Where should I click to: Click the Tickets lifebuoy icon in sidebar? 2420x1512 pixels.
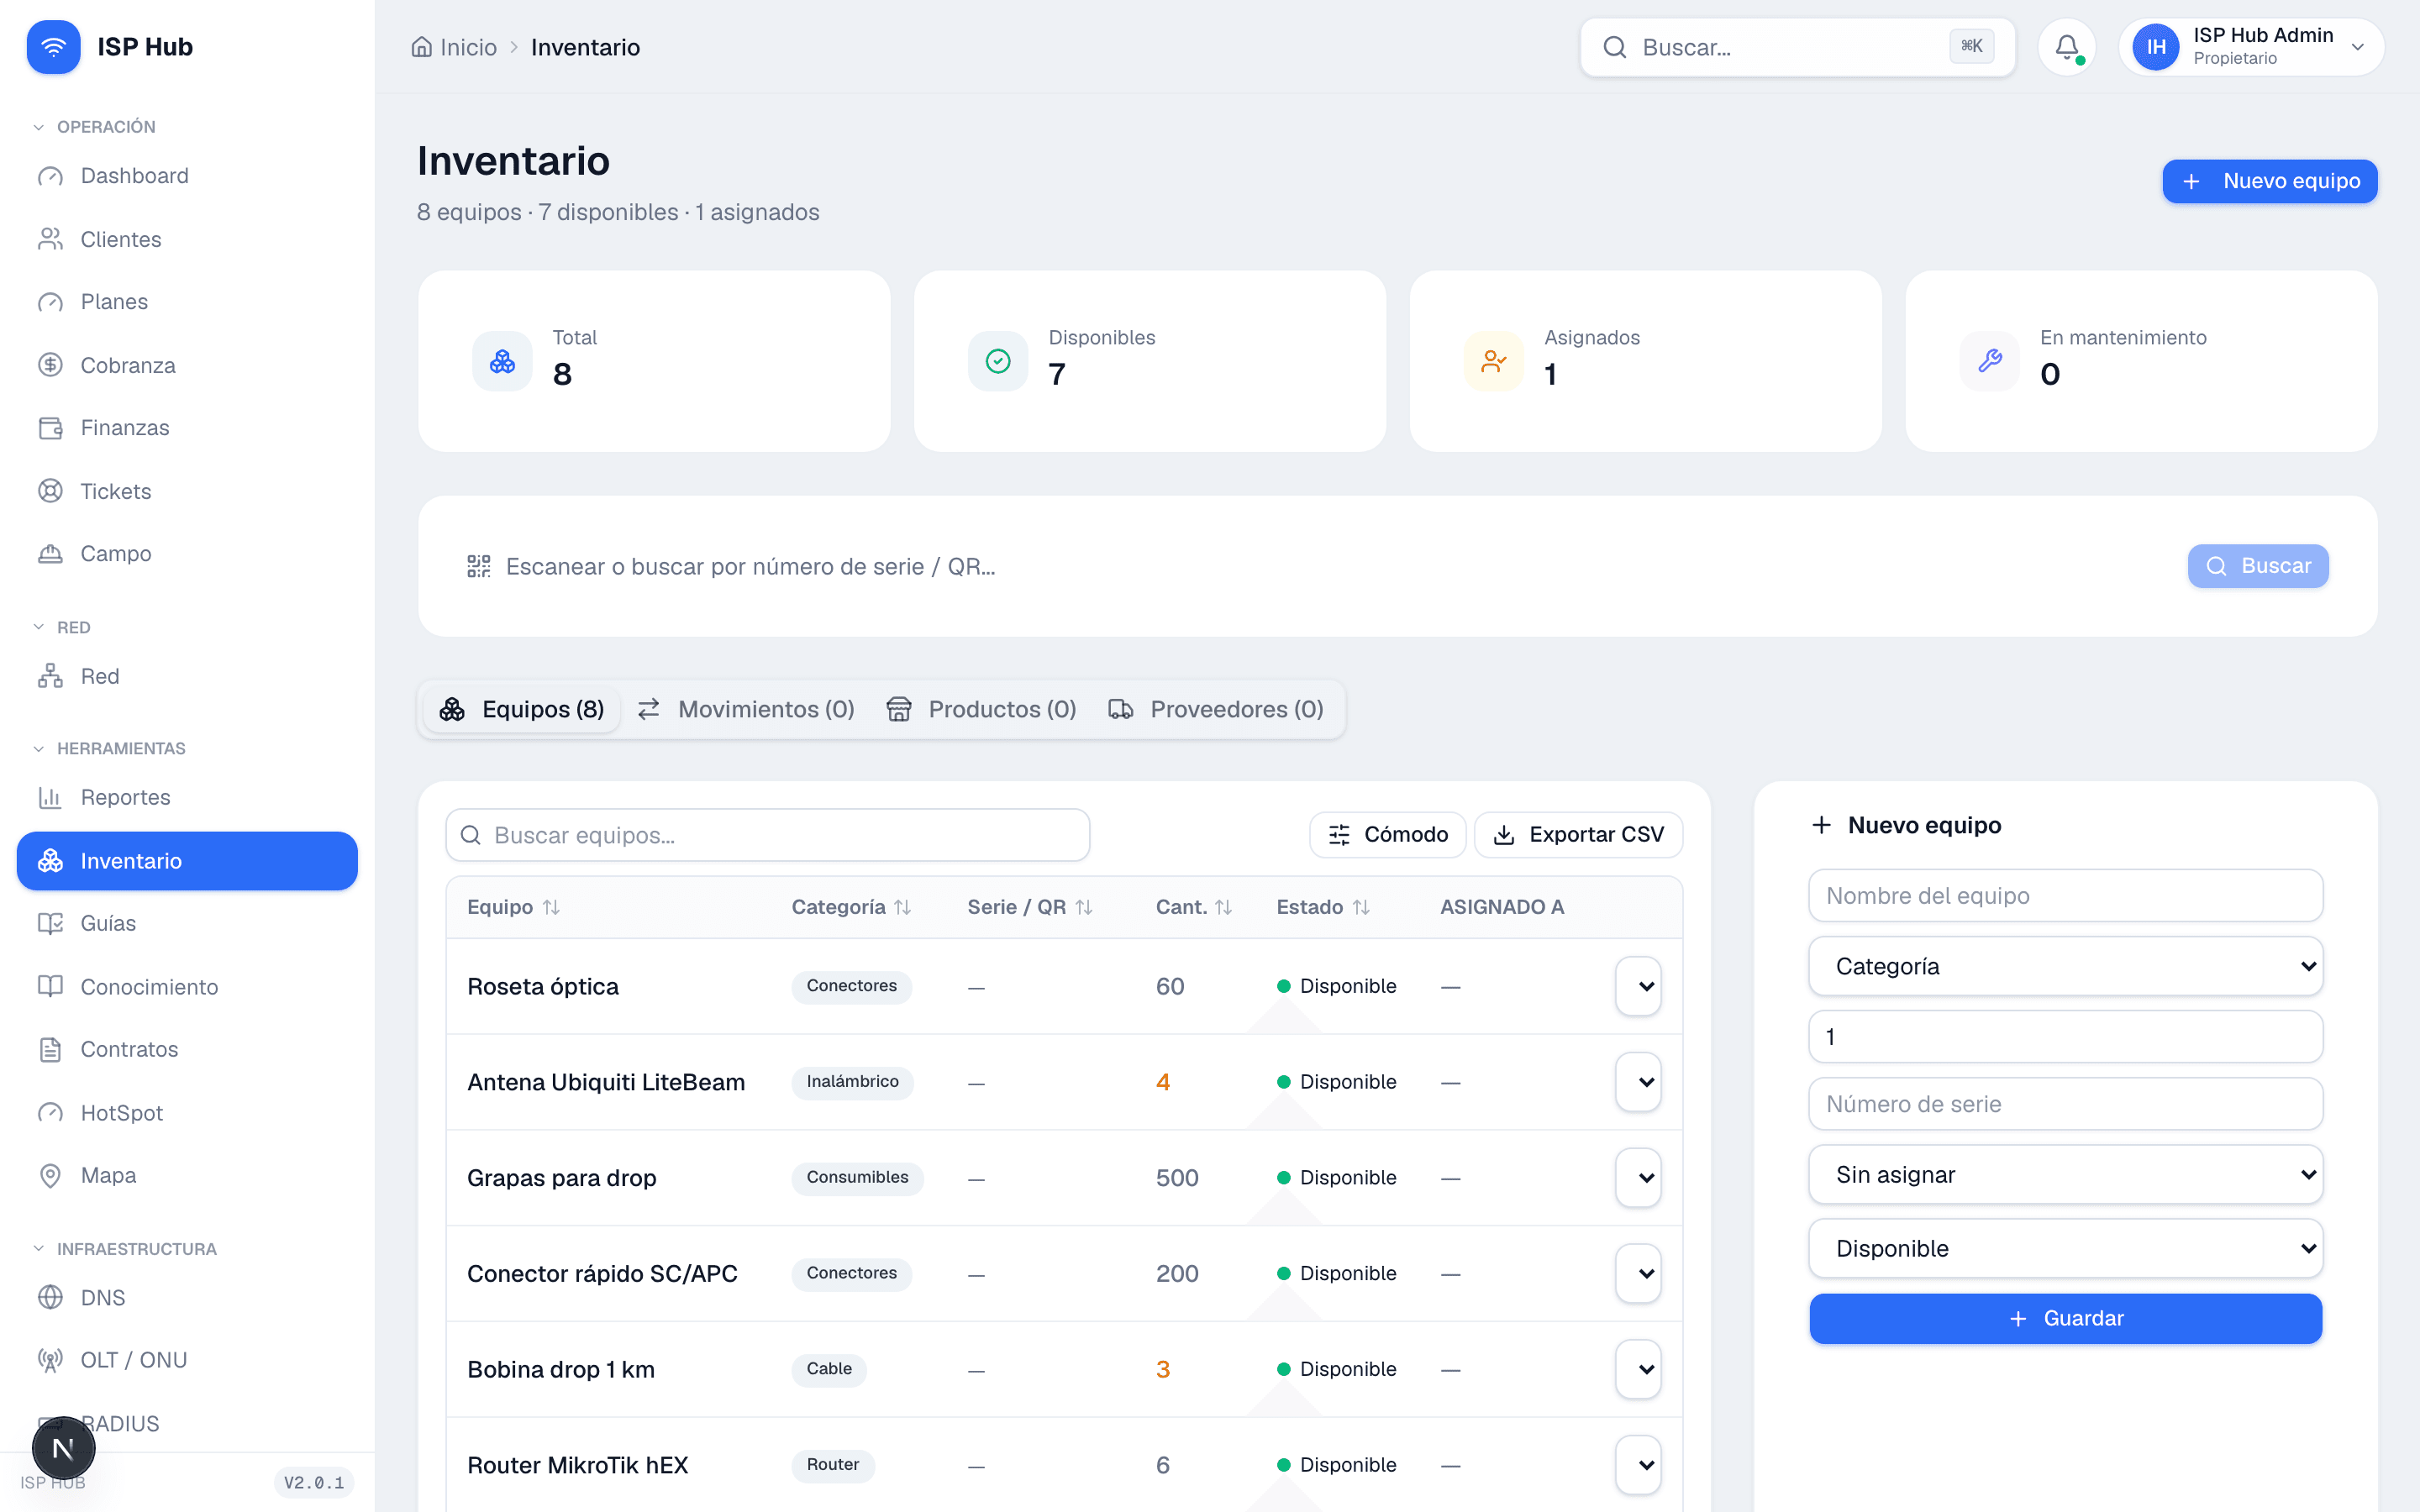click(50, 491)
